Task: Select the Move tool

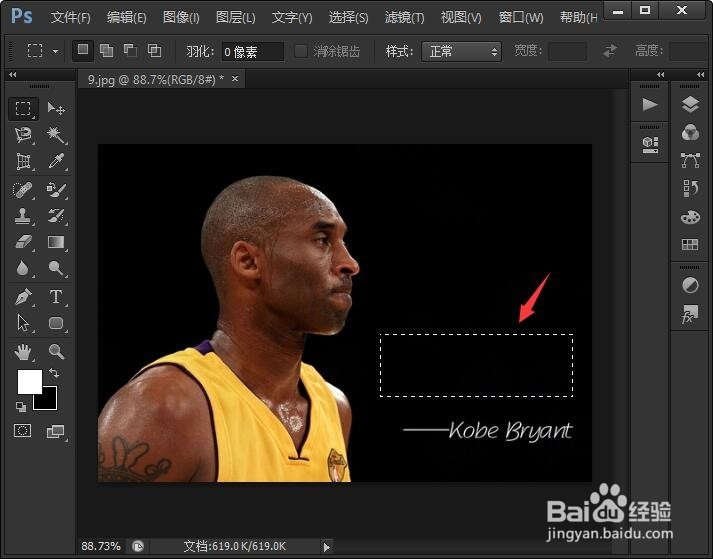Action: [56, 109]
